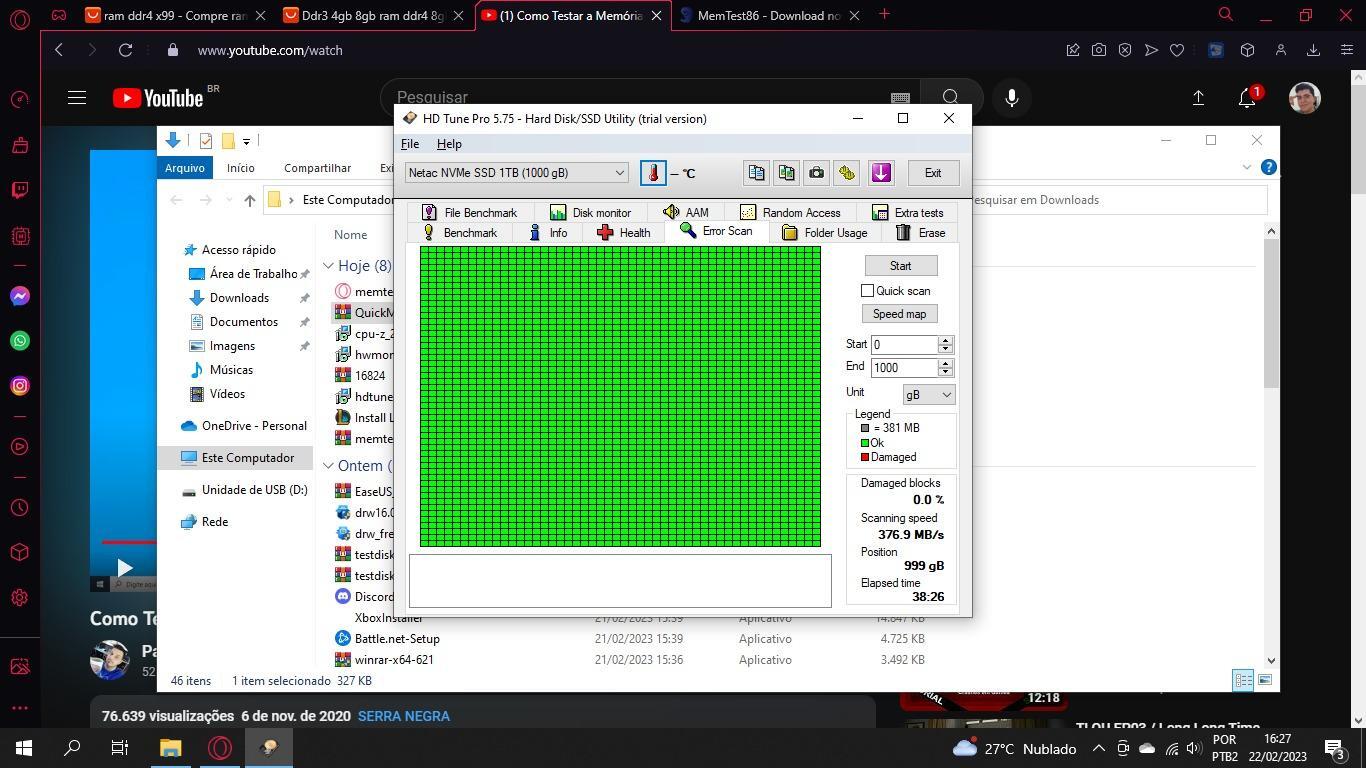Click the End value input field
The width and height of the screenshot is (1366, 768).
click(x=904, y=368)
